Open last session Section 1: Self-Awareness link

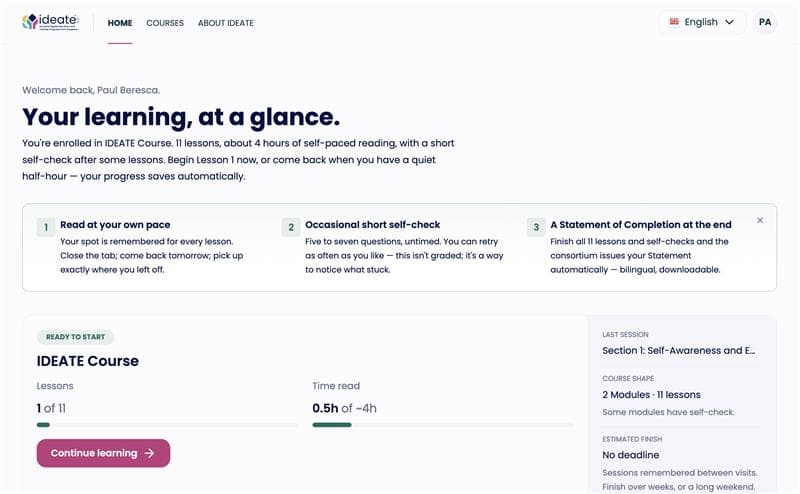[678, 351]
